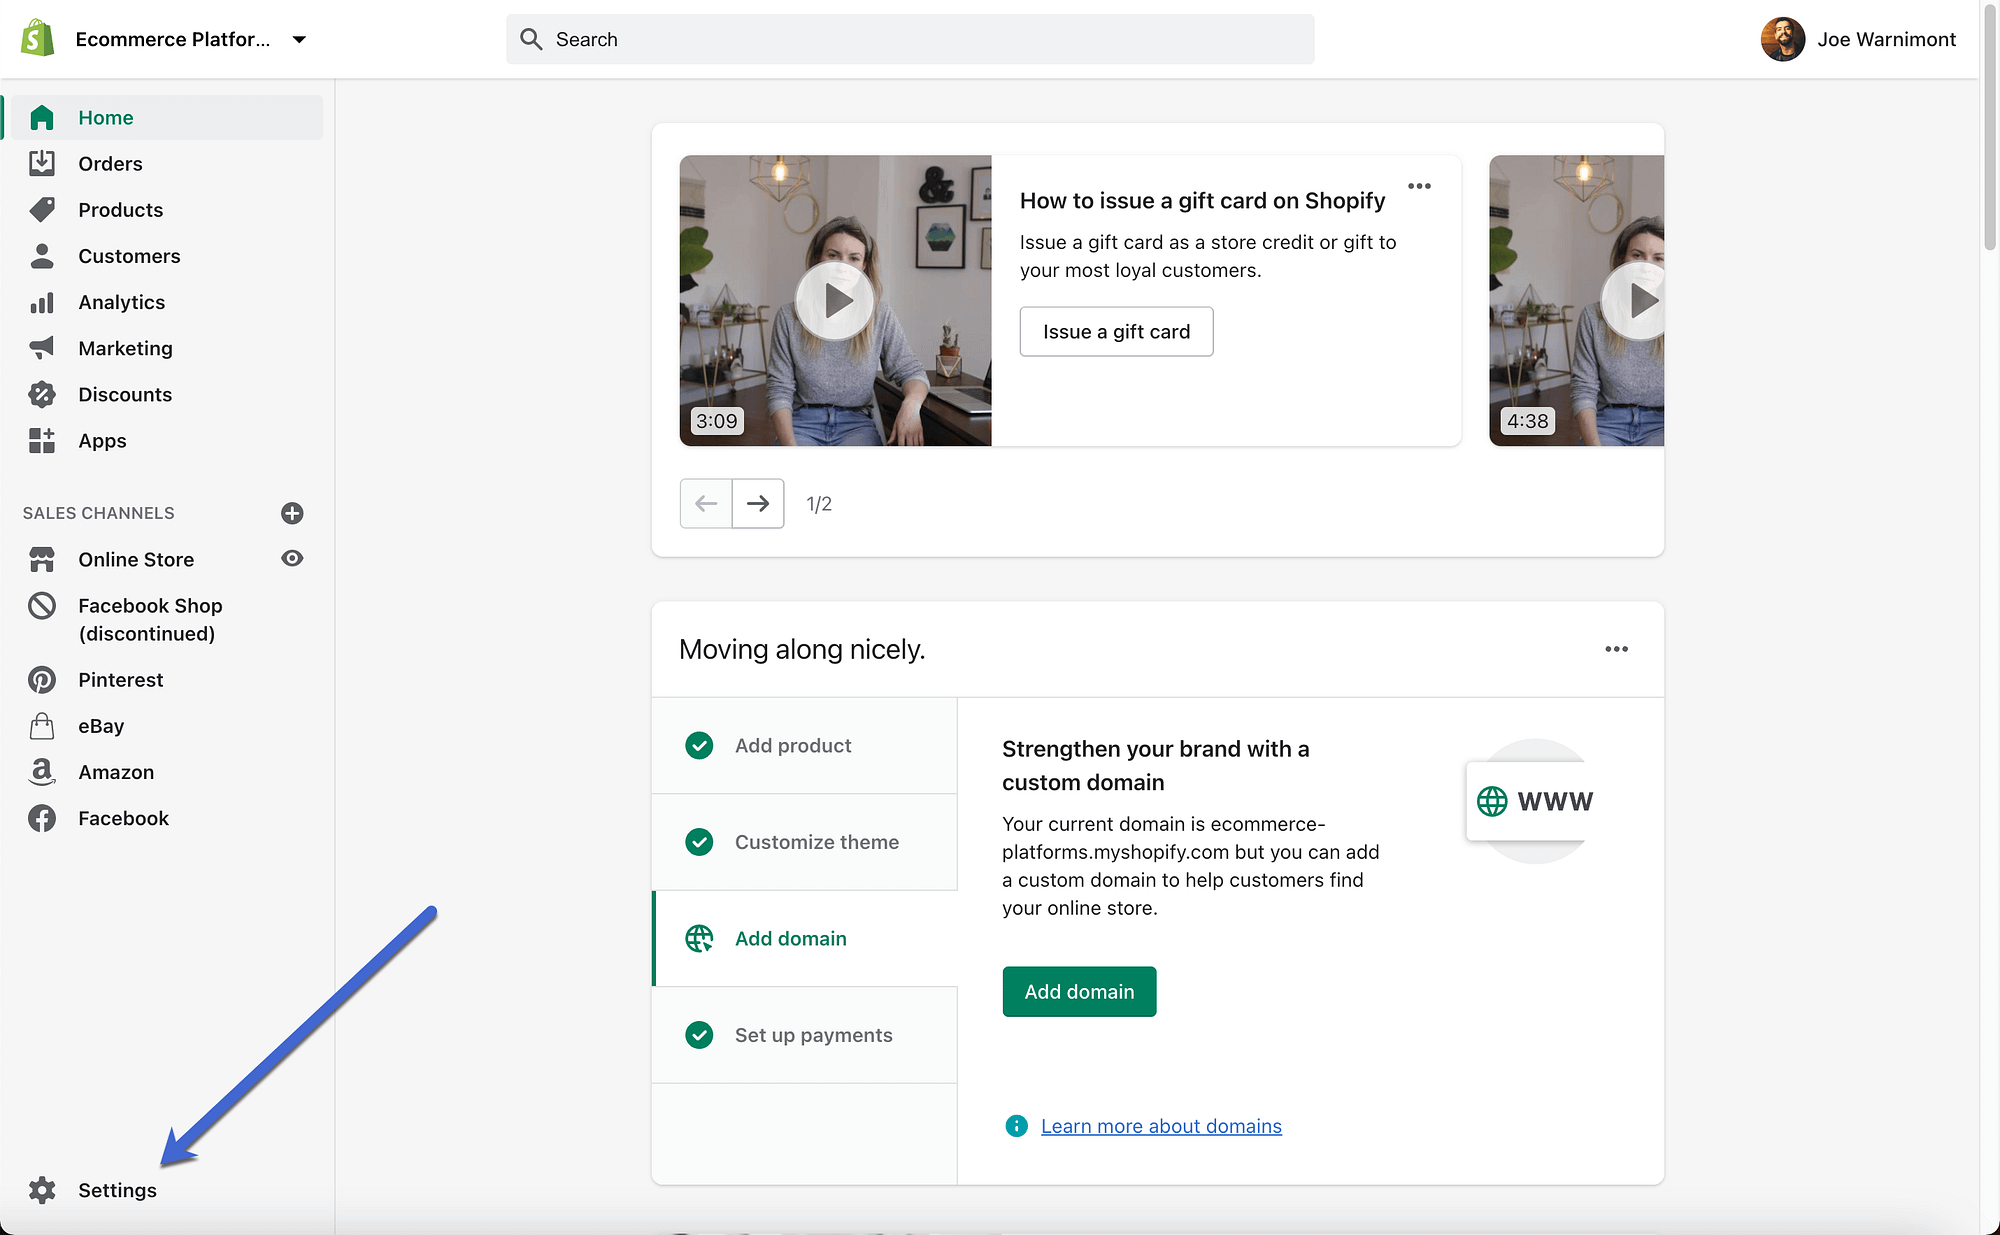Click the Customers person icon

pyautogui.click(x=42, y=256)
